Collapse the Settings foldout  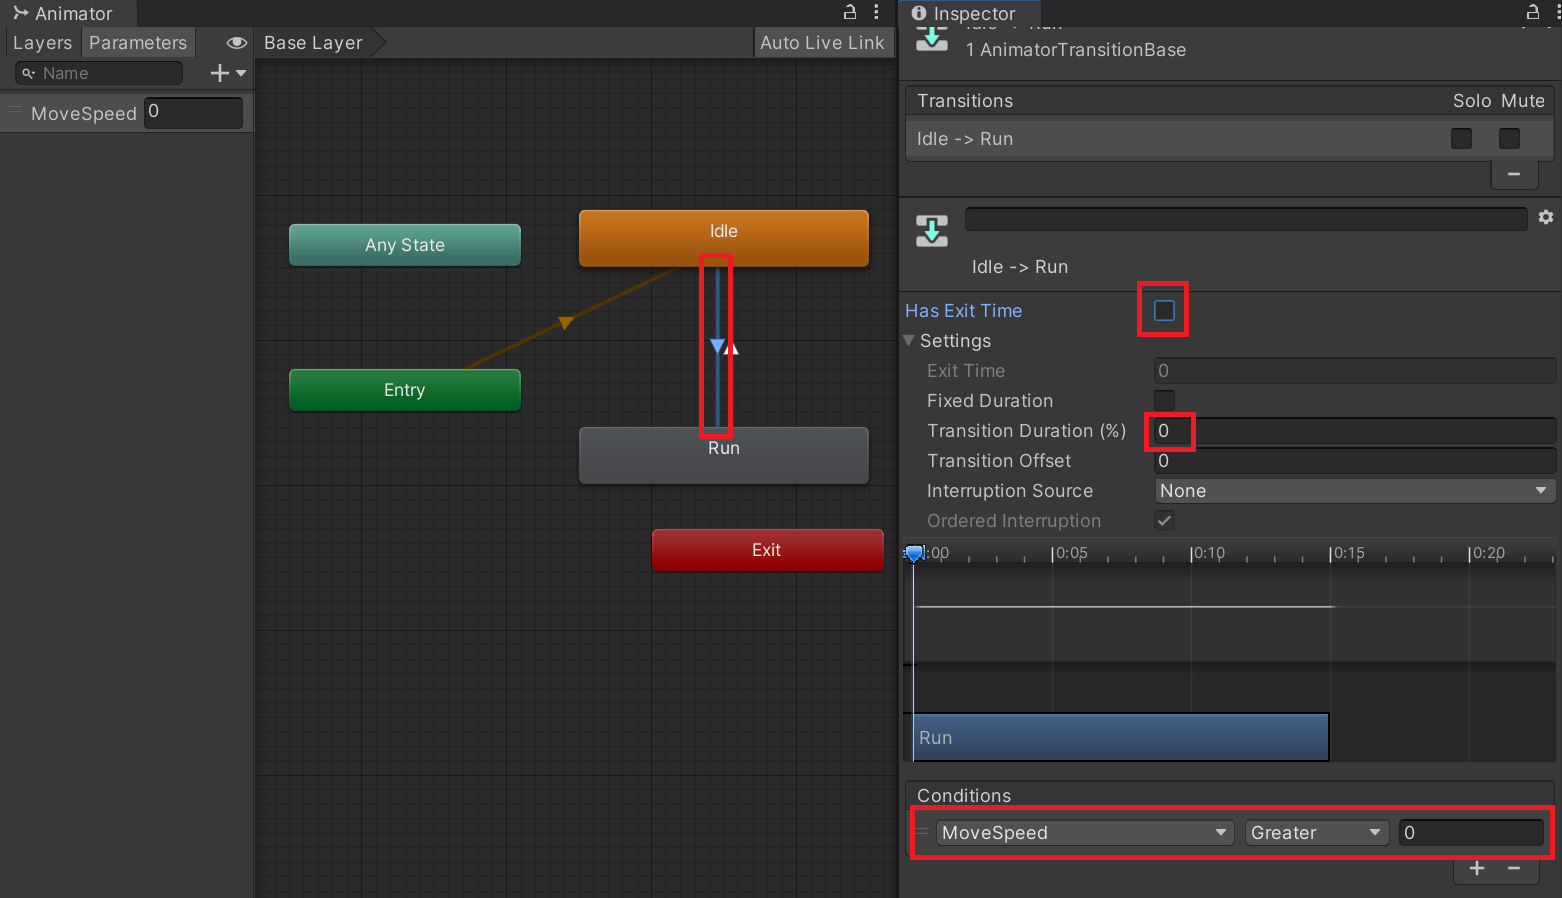(x=908, y=341)
